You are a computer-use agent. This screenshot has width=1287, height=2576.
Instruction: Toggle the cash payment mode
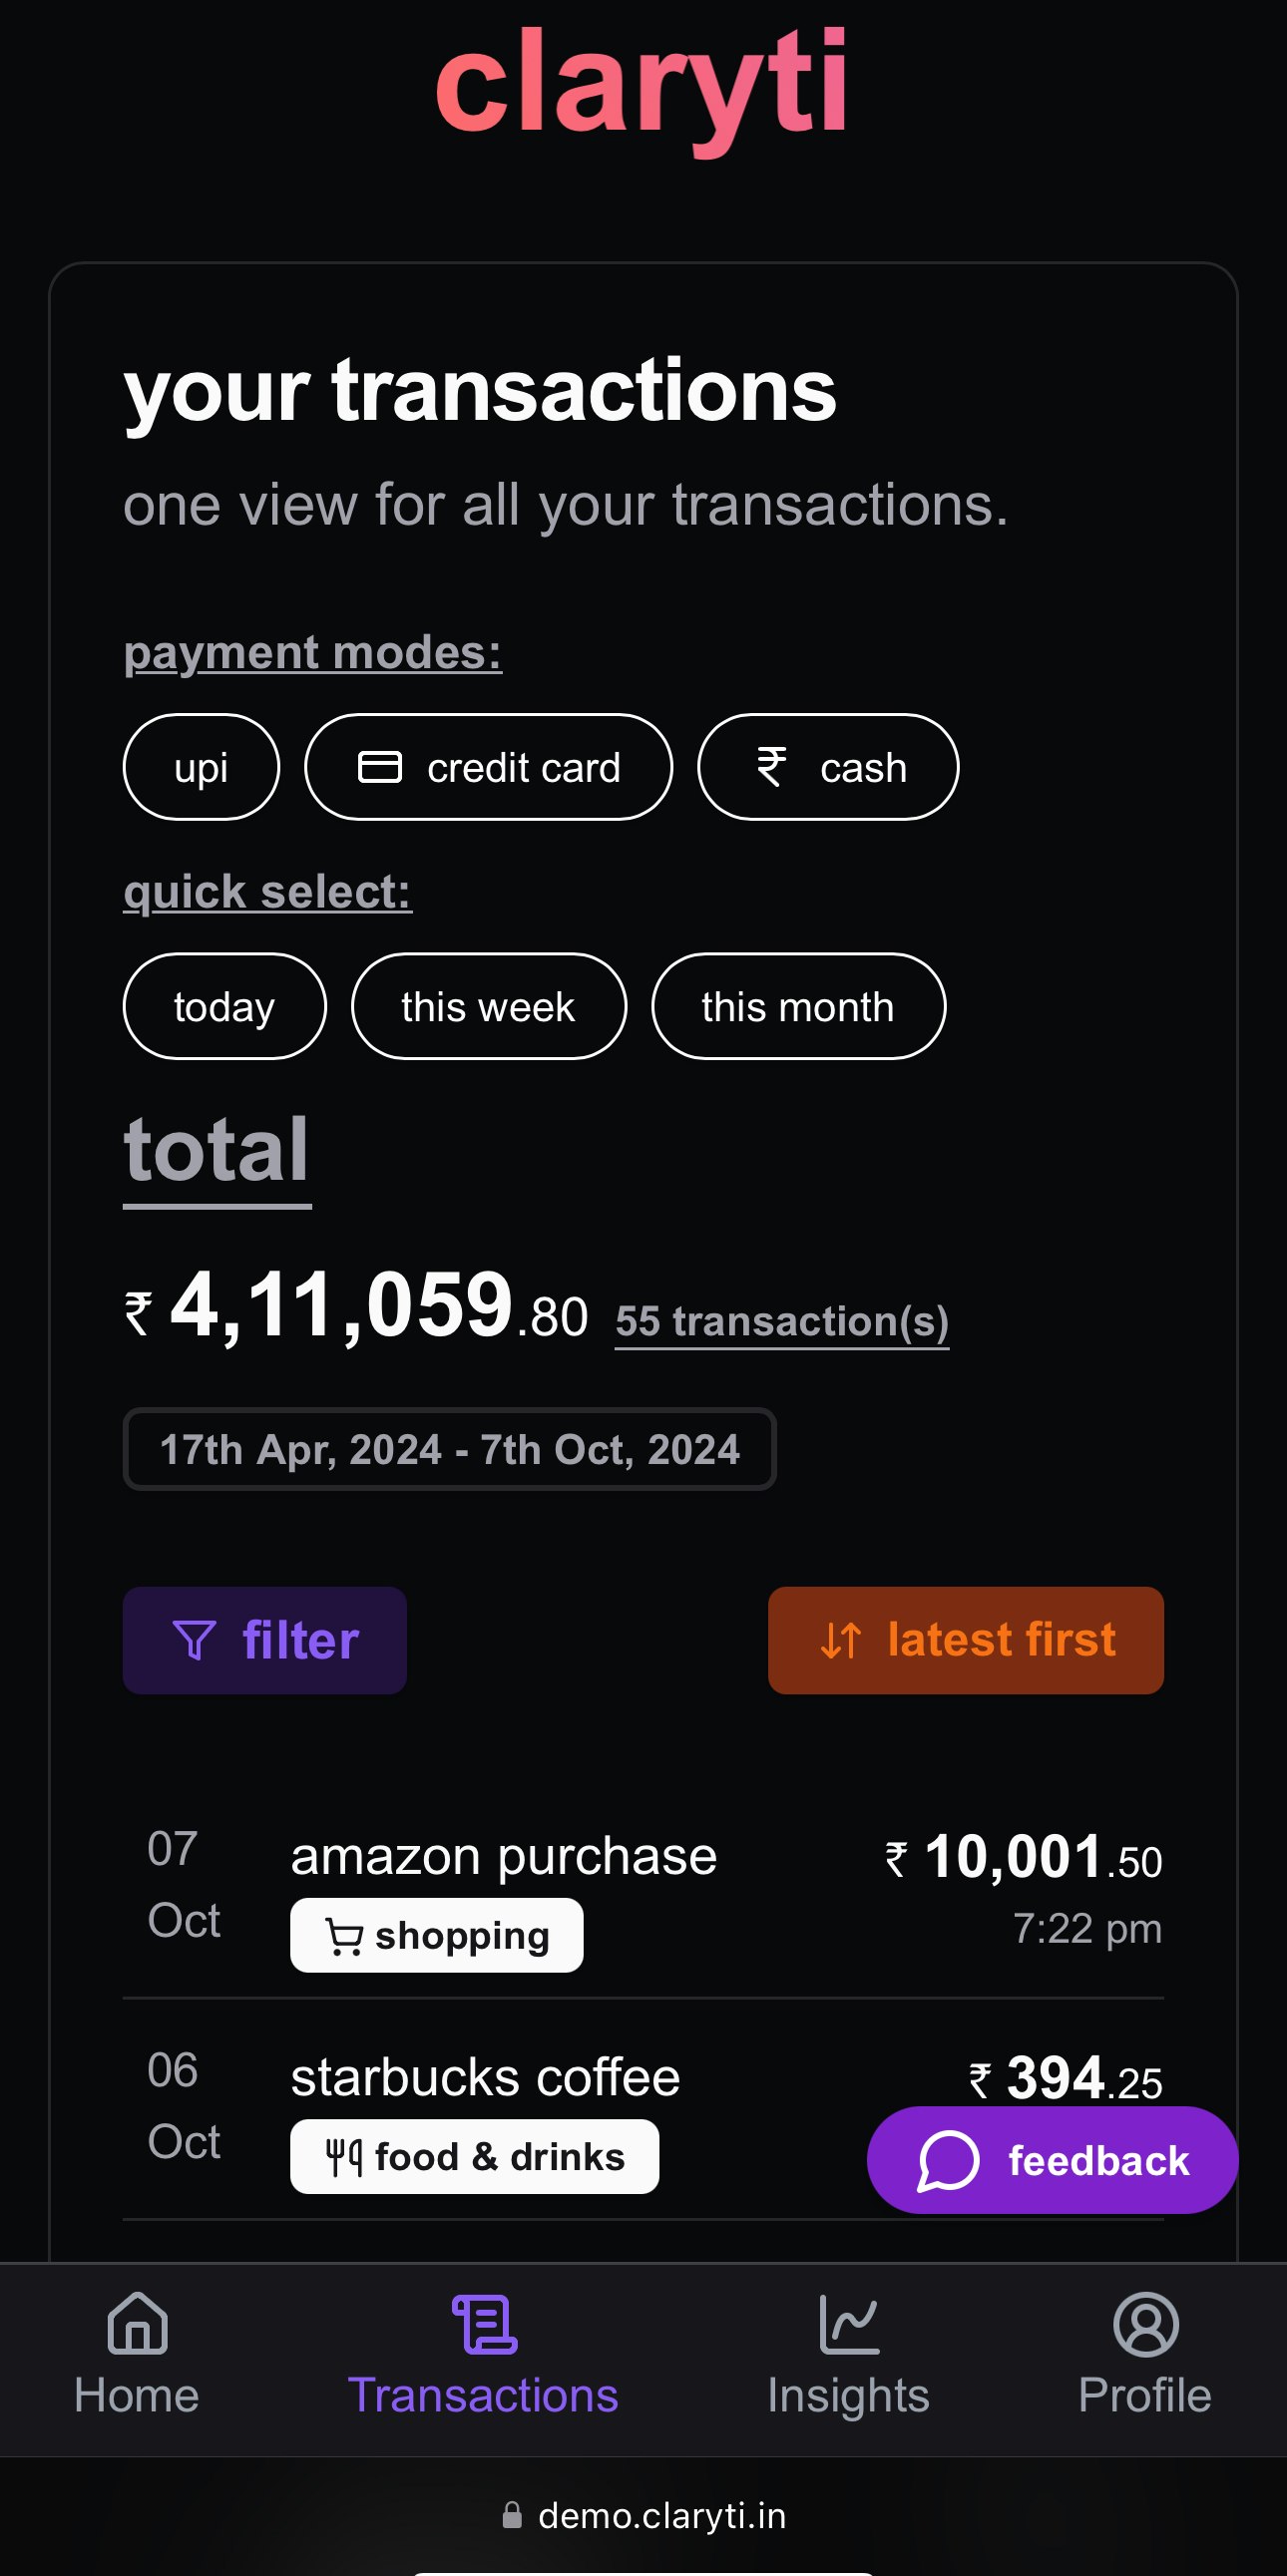coord(827,767)
